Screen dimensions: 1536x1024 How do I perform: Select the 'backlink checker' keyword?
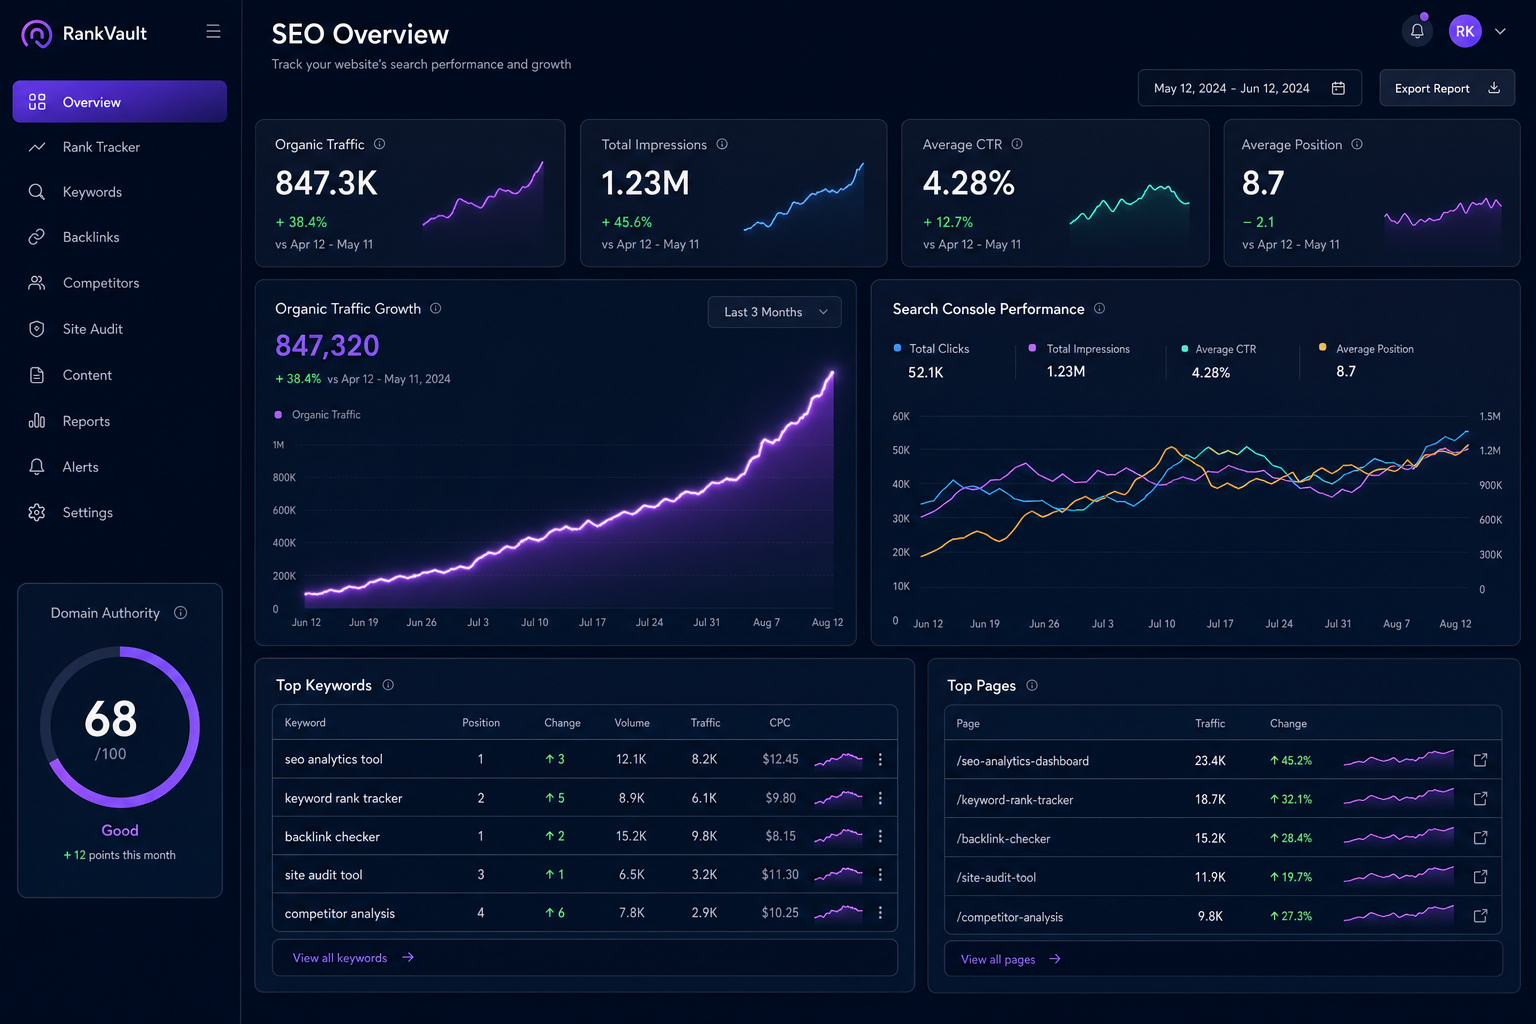coord(332,836)
